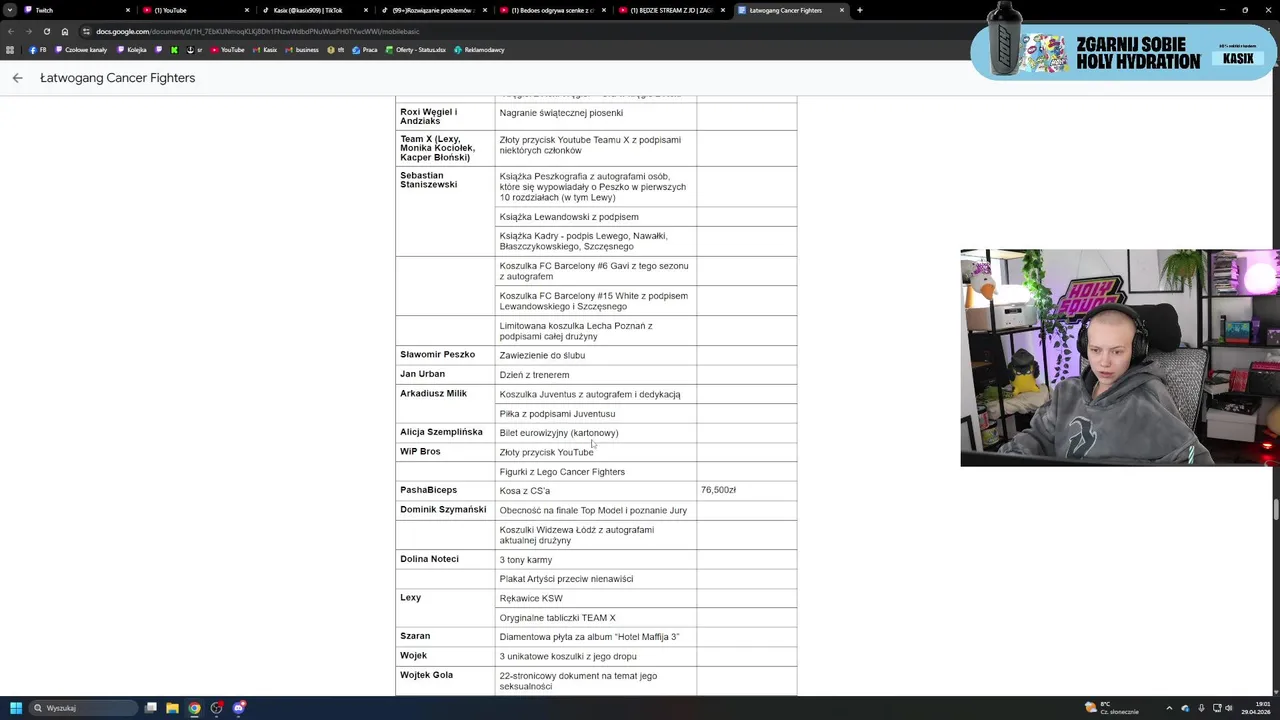Switch to the Twitch browser tab

pyautogui.click(x=75, y=10)
